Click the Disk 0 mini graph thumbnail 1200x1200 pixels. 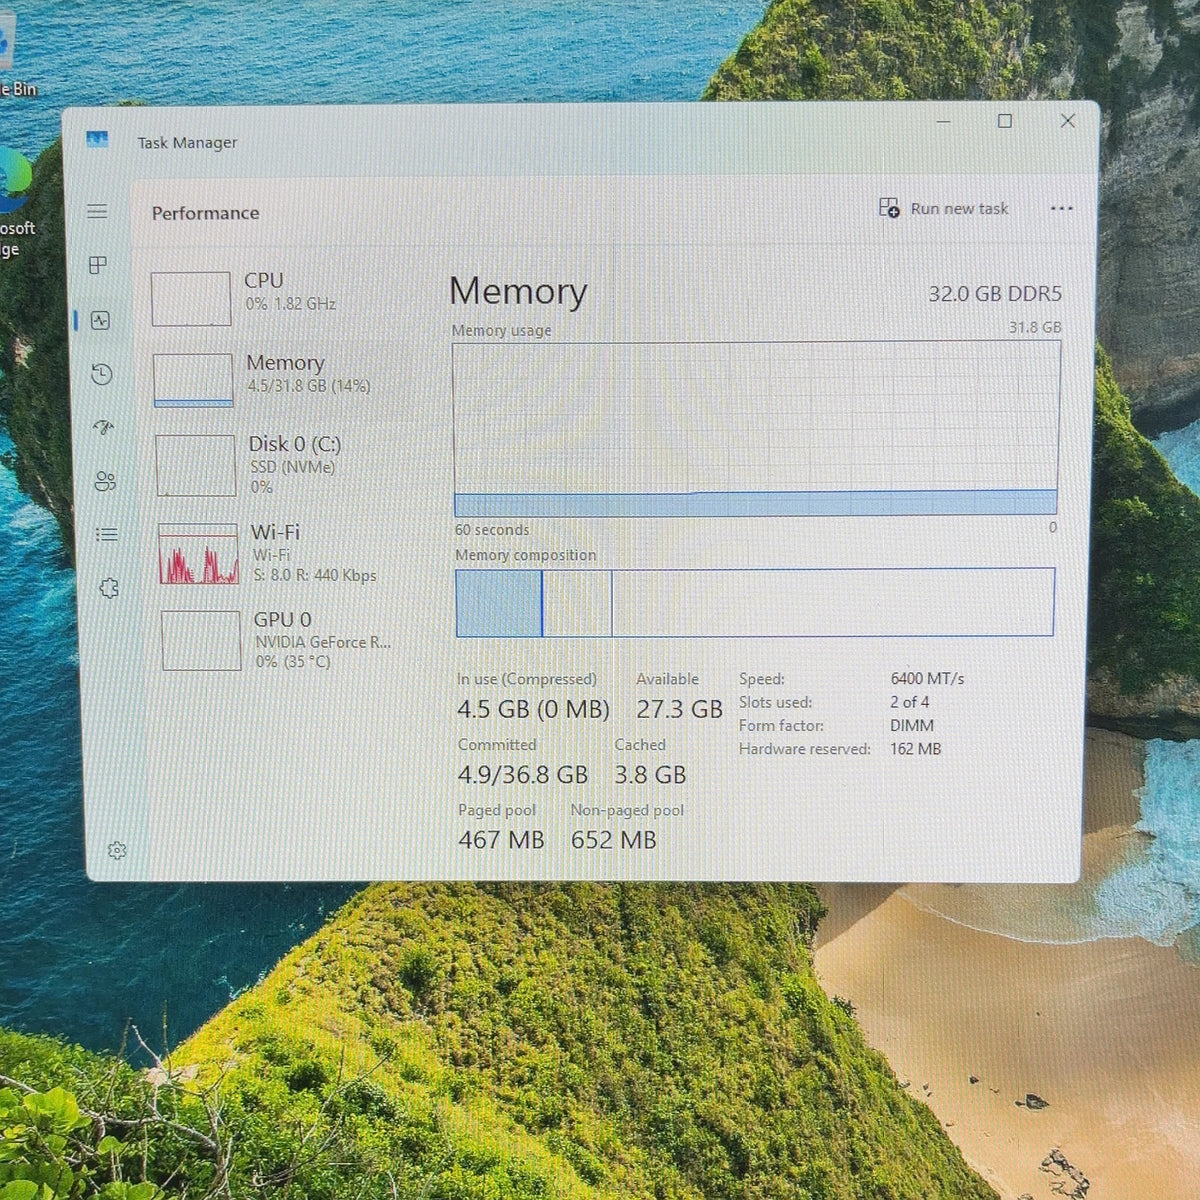click(x=196, y=465)
